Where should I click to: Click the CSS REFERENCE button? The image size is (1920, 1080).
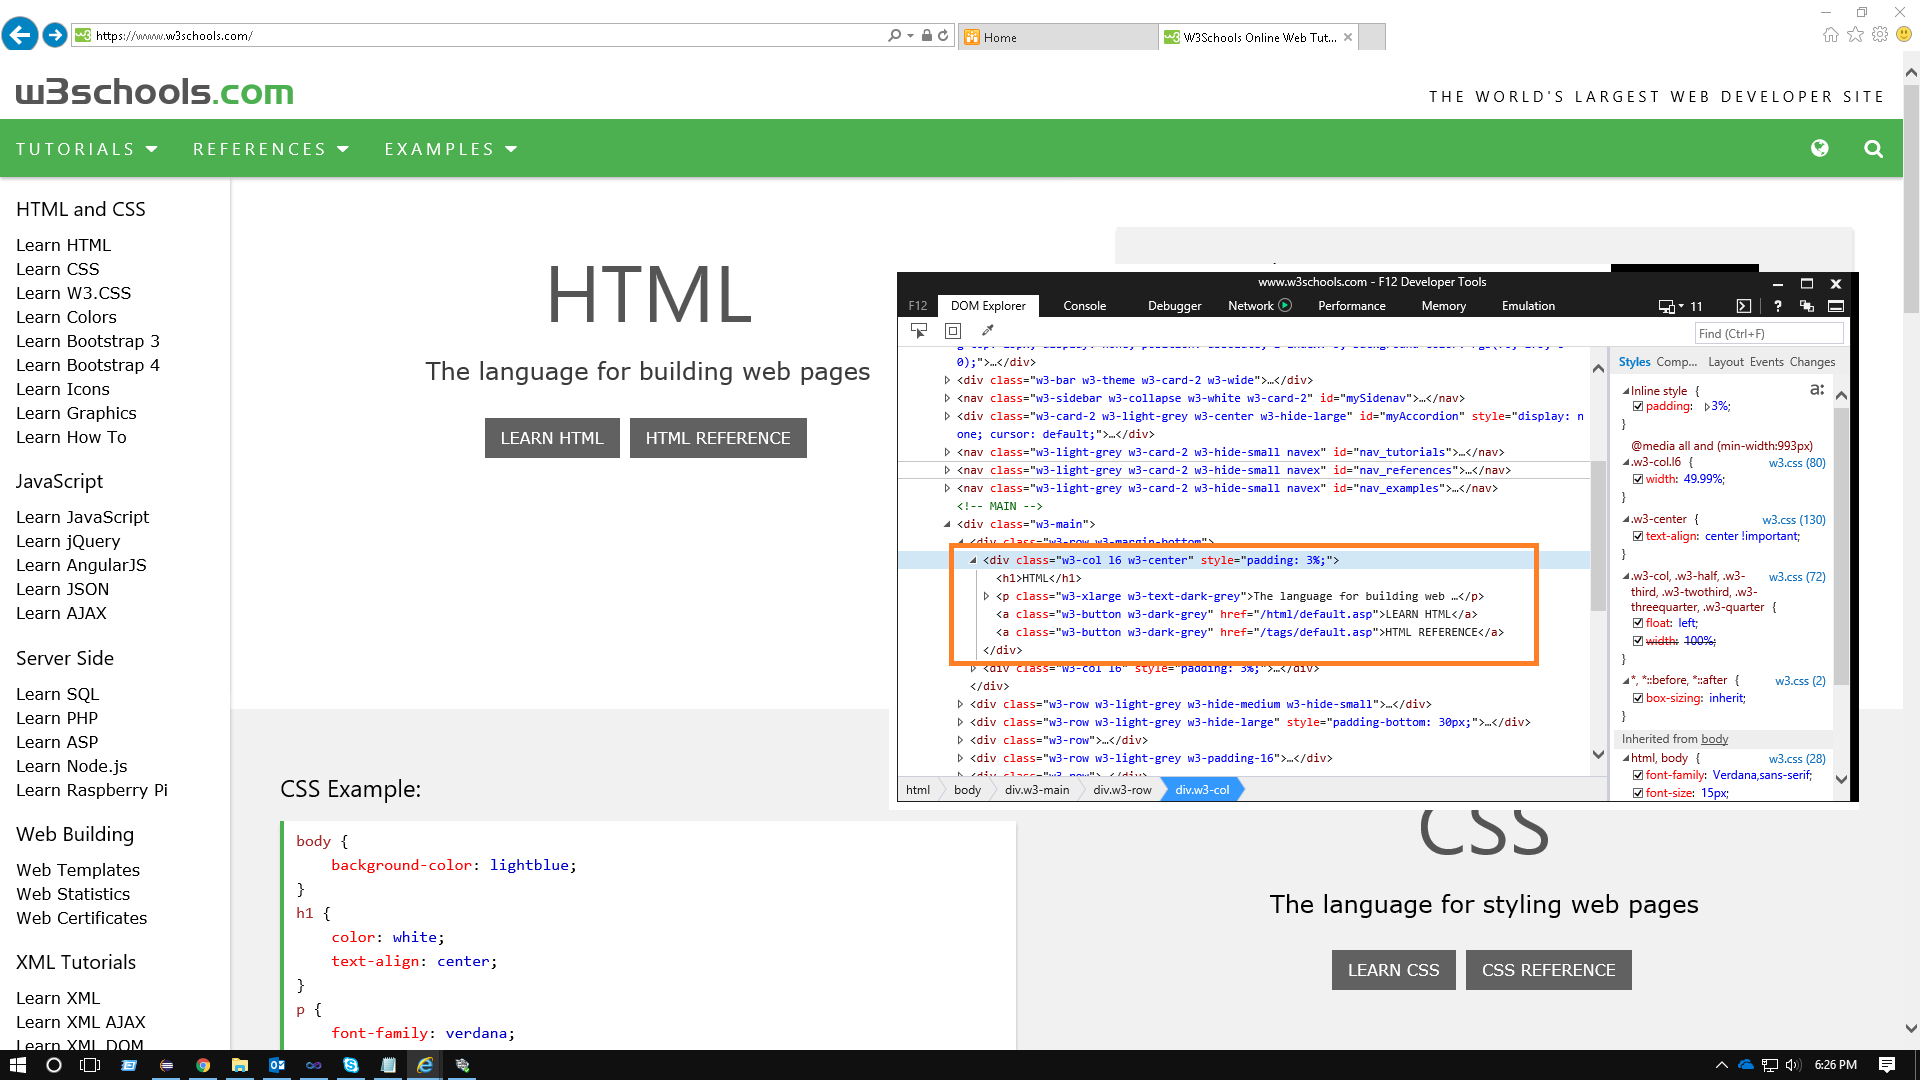coord(1548,970)
